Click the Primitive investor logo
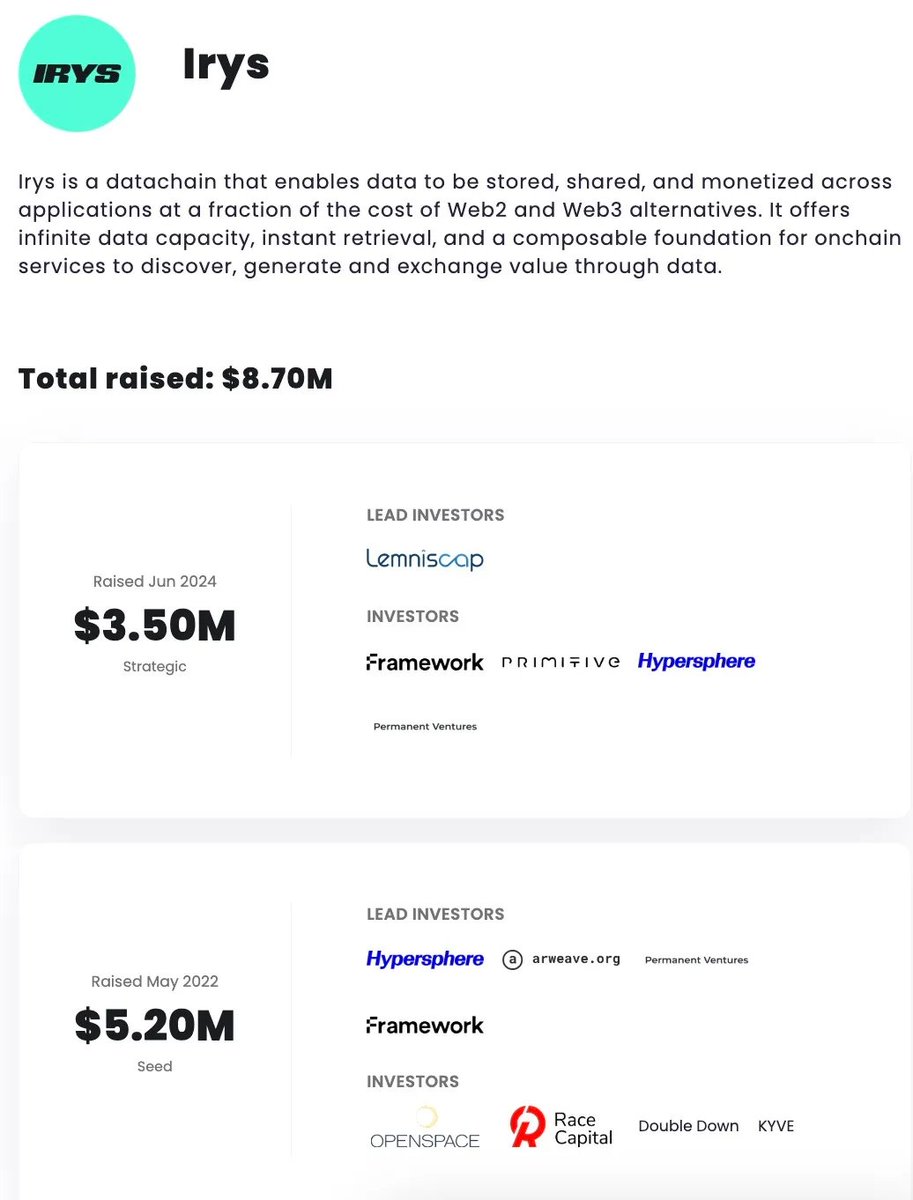The width and height of the screenshot is (913, 1200). coord(561,662)
